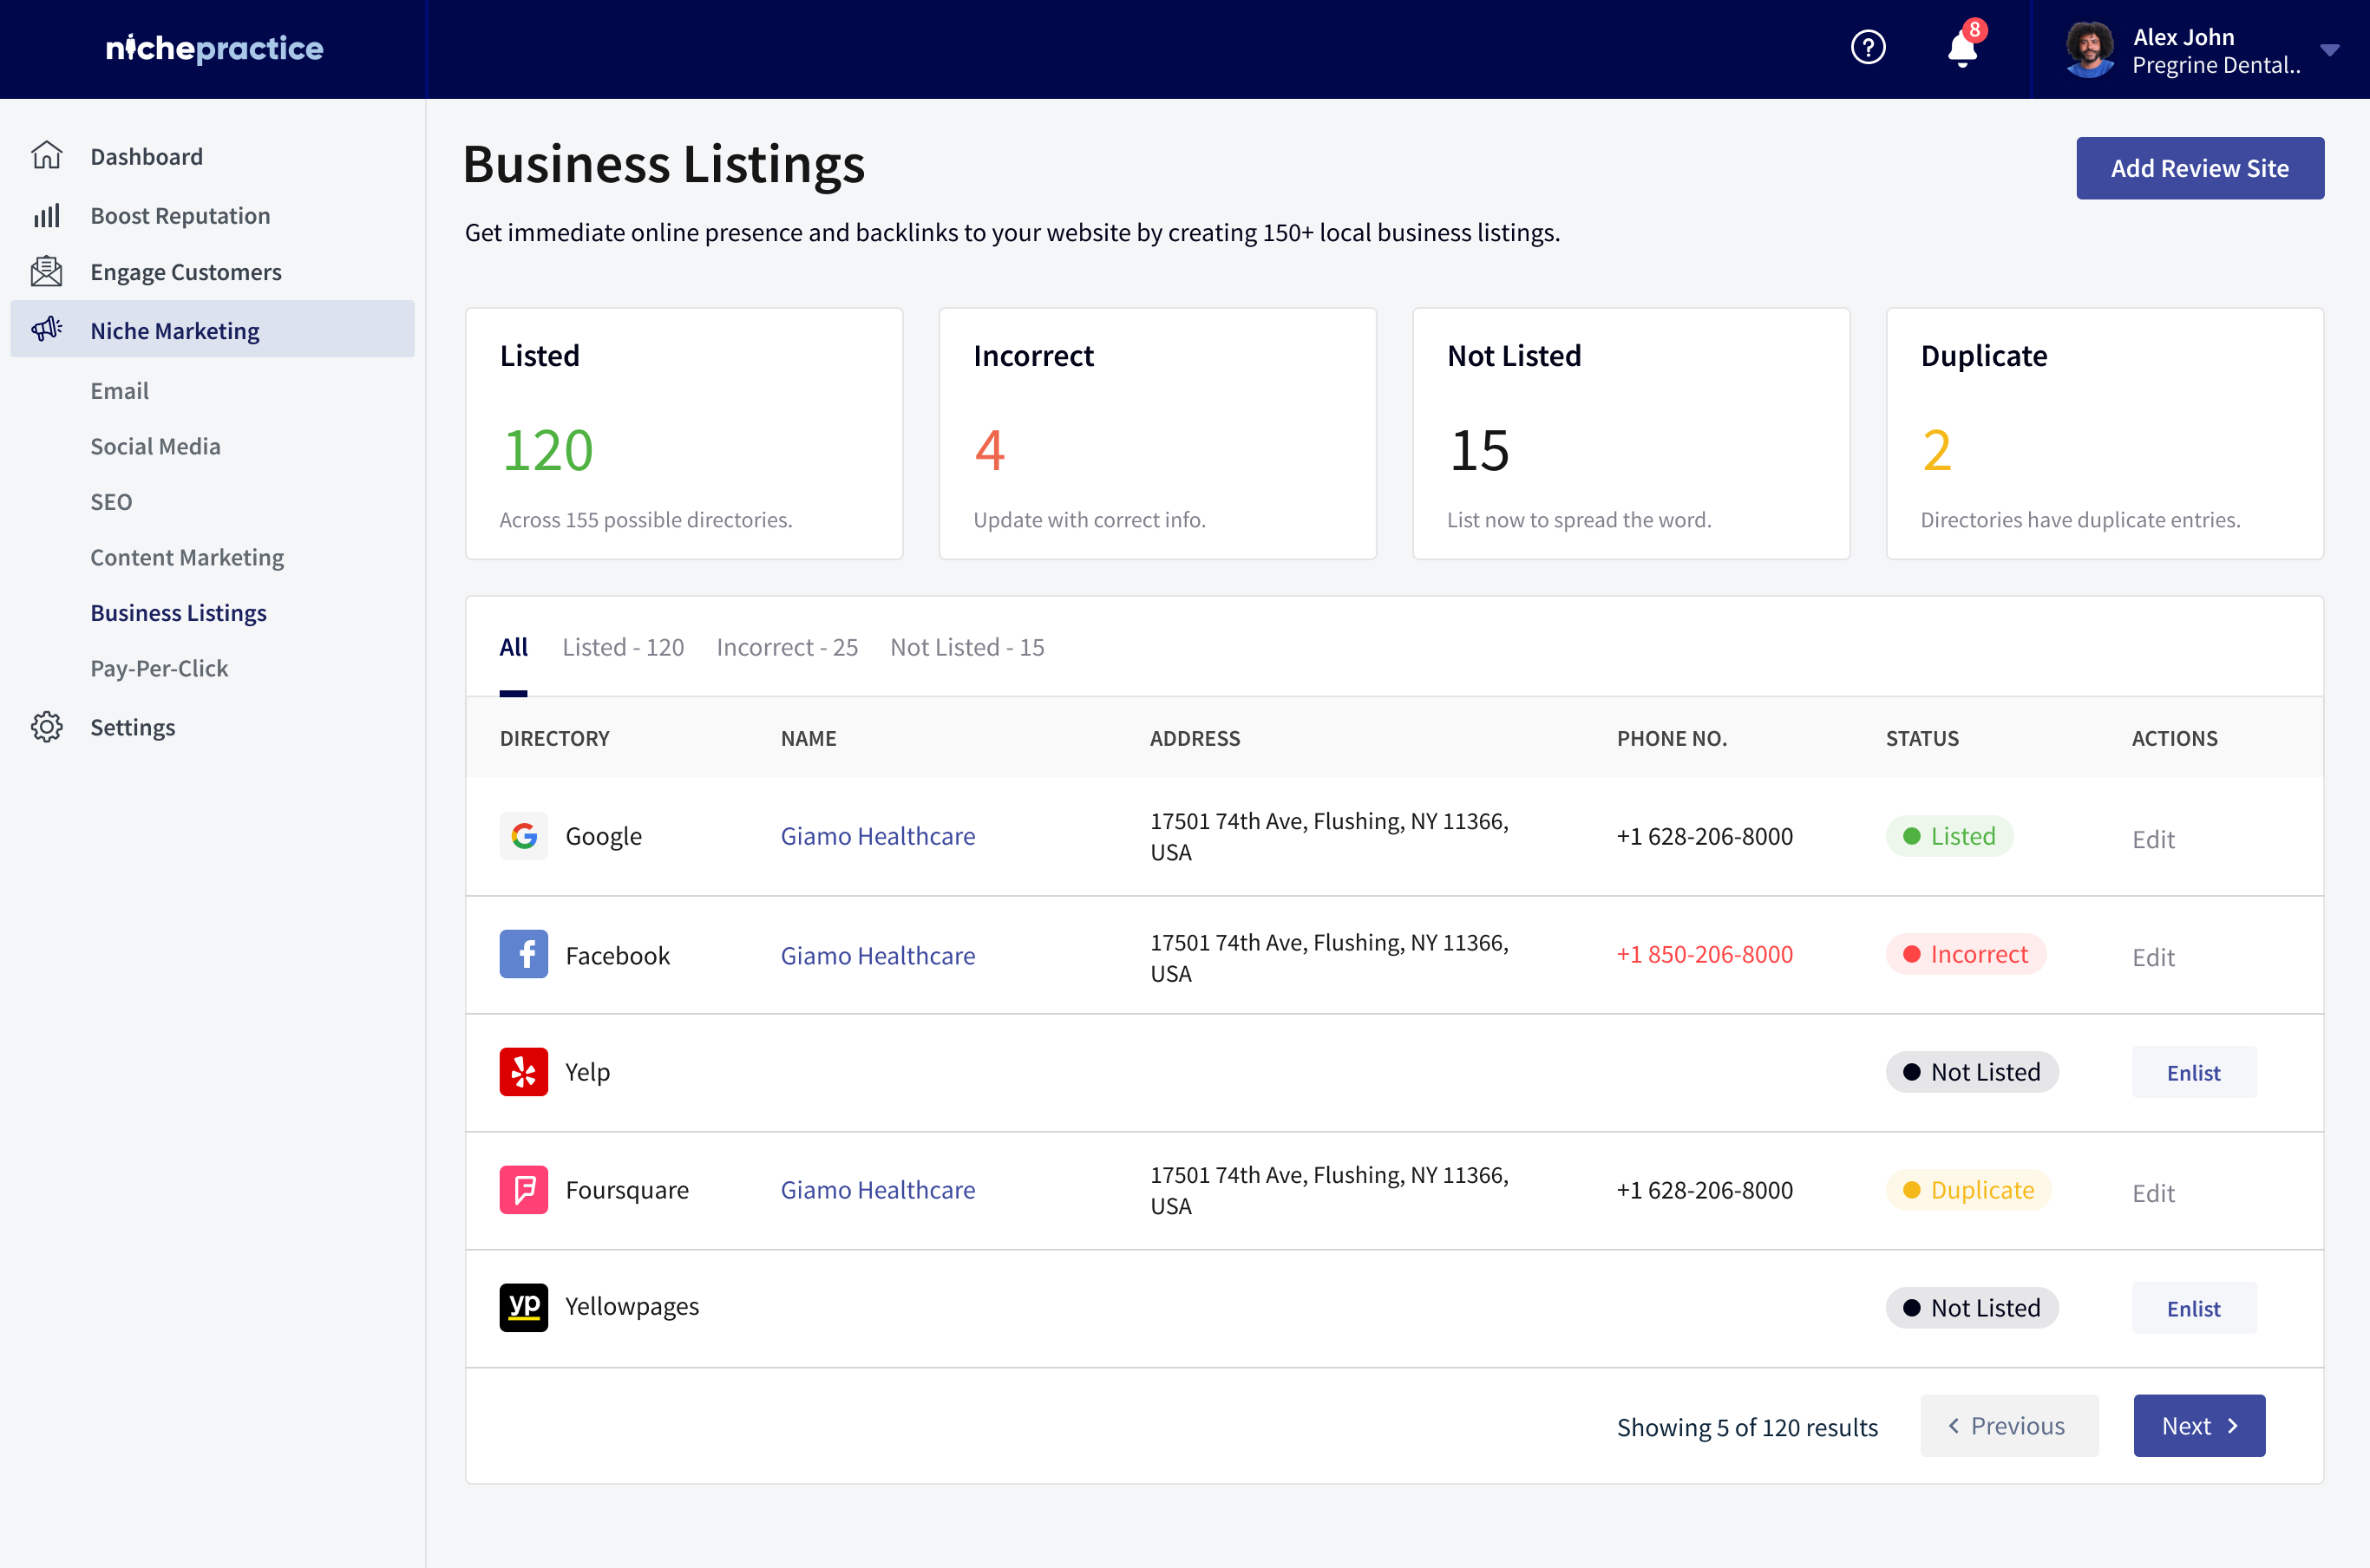This screenshot has width=2370, height=1568.
Task: Click Not Listed badge in Yellowpages row
Action: click(1972, 1308)
